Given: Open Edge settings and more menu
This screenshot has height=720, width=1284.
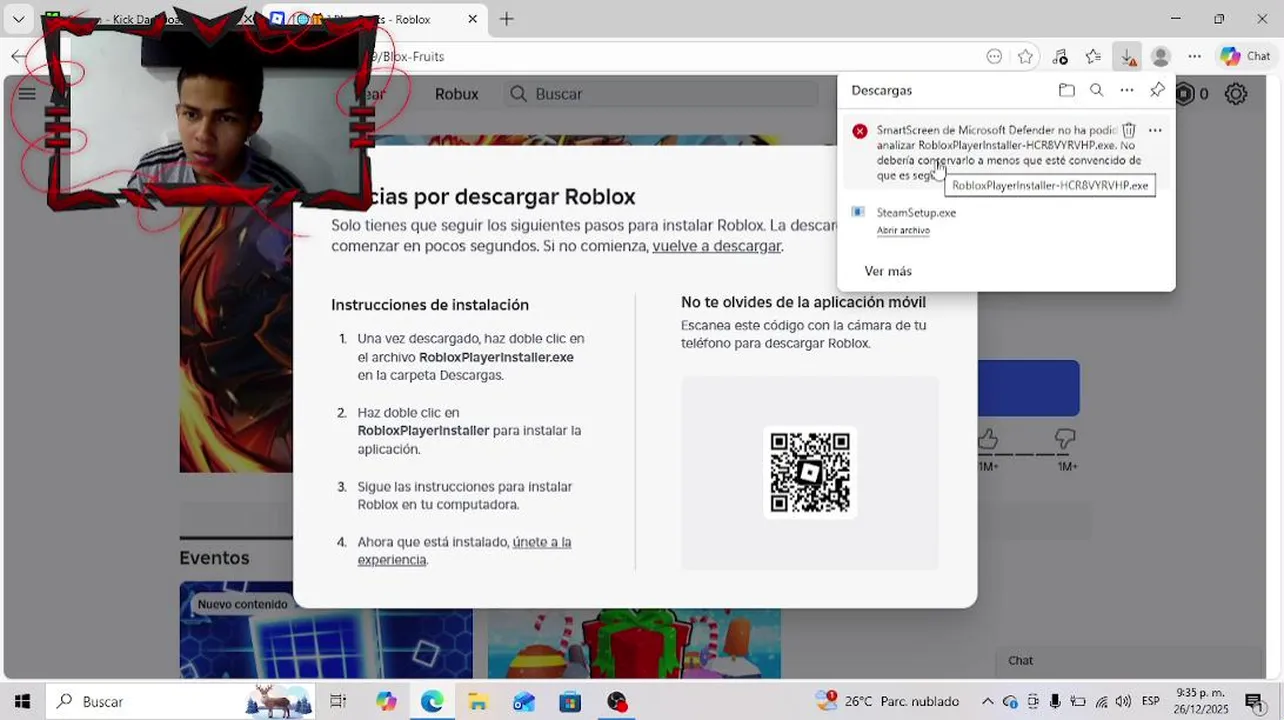Looking at the screenshot, I should tap(1194, 57).
